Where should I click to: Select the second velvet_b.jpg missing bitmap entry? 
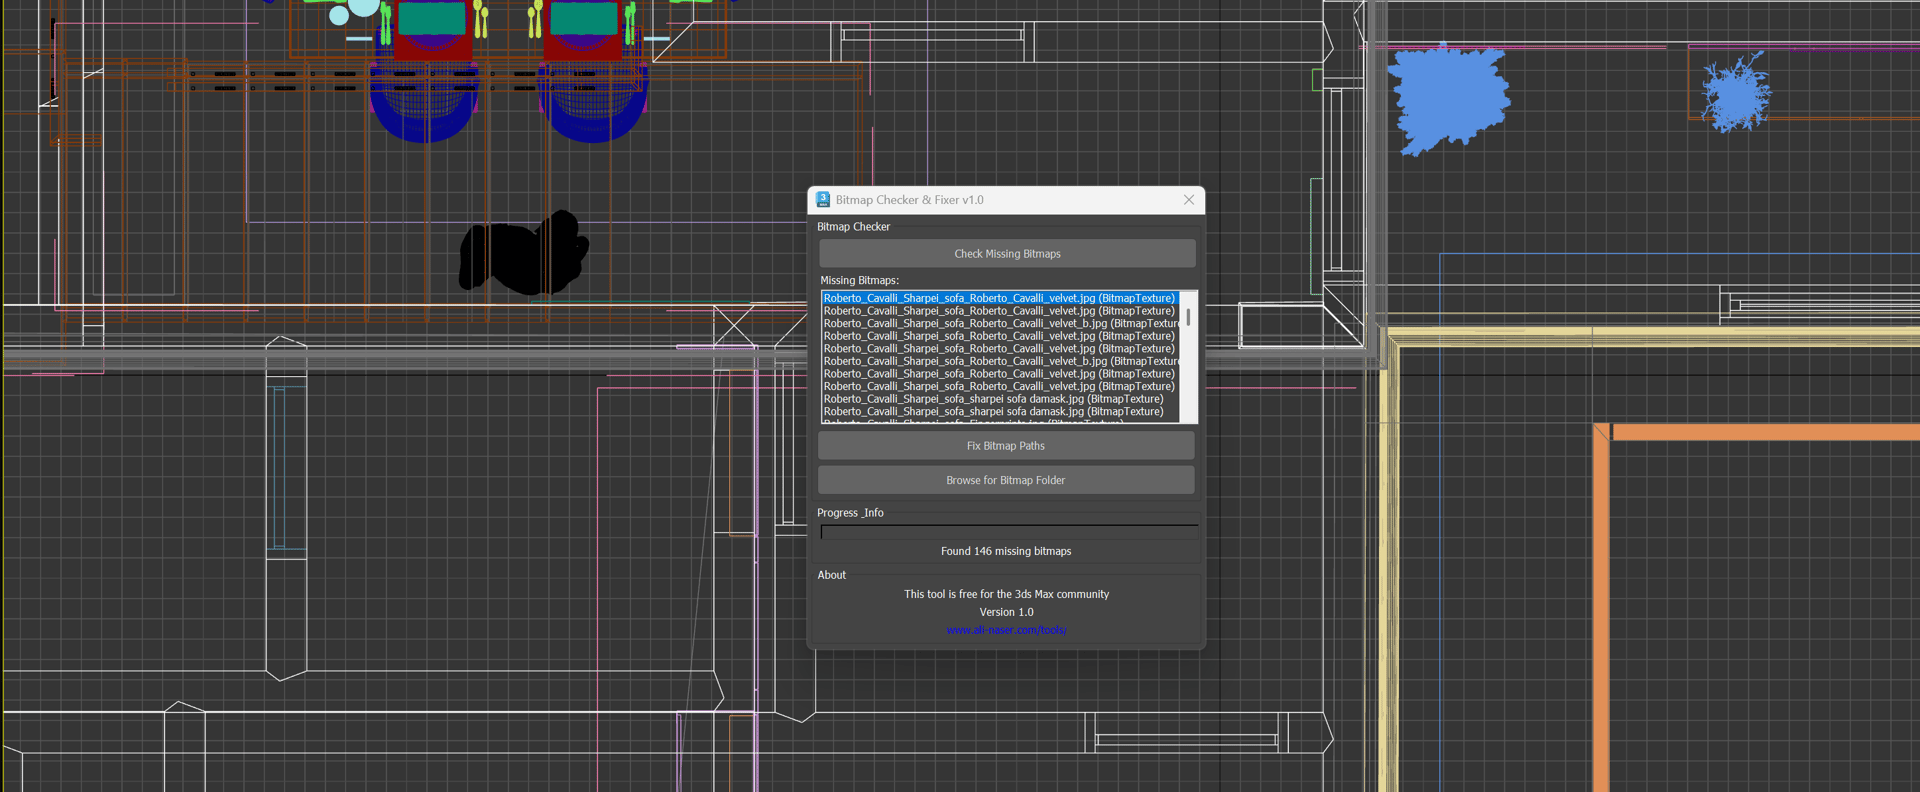(998, 361)
